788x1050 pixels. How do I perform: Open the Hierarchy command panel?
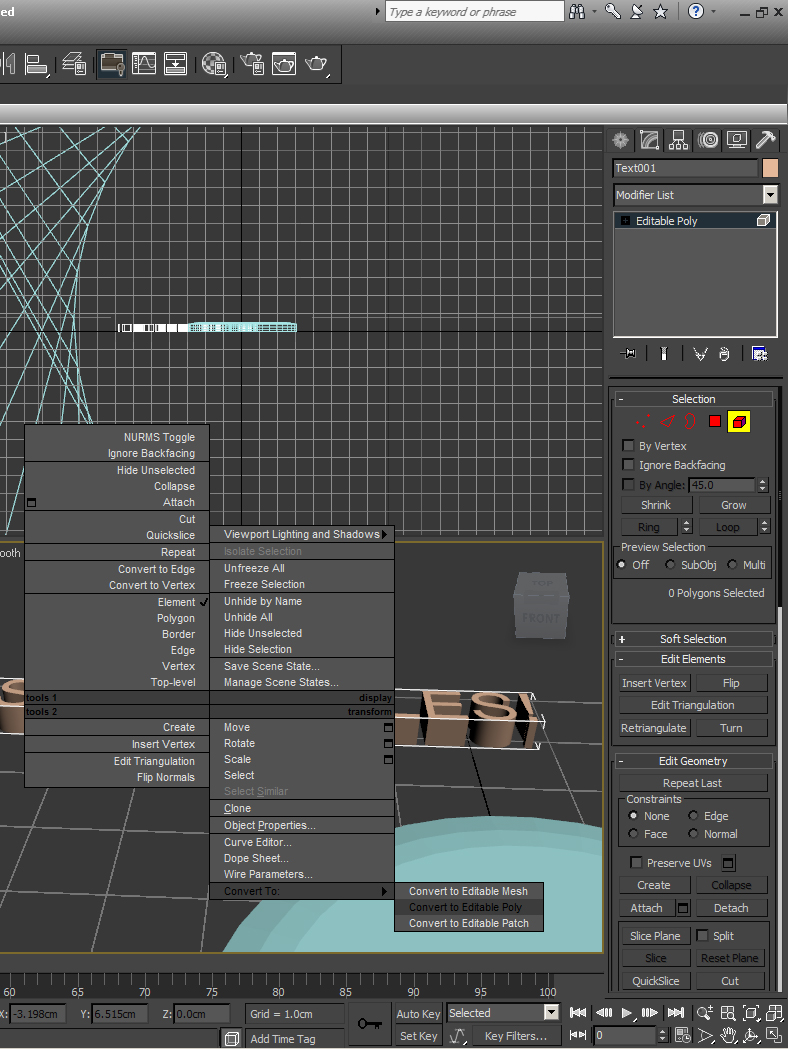[678, 140]
